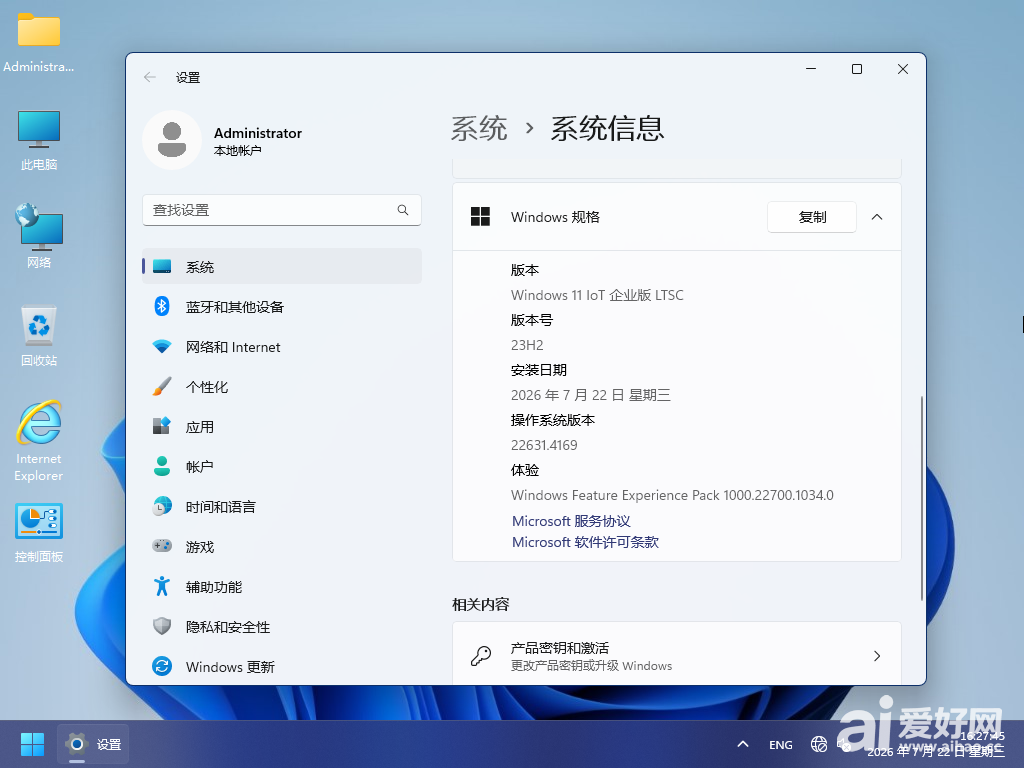1024x768 pixels.
Task: Click the 时间和语言 clock icon
Action: (x=161, y=506)
